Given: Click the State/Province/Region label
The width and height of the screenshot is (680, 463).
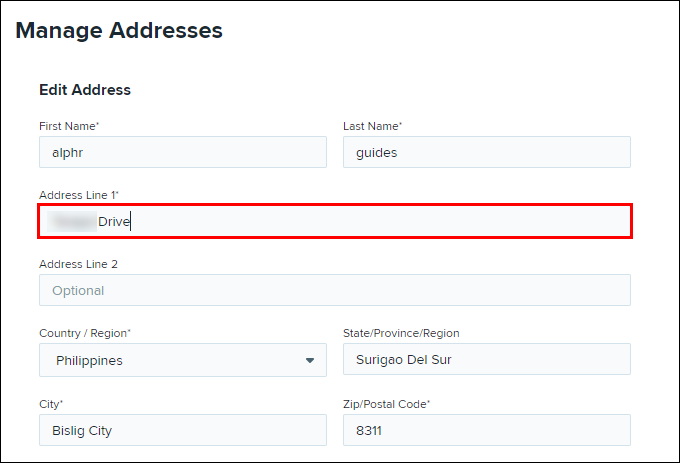Looking at the screenshot, I should pos(400,333).
